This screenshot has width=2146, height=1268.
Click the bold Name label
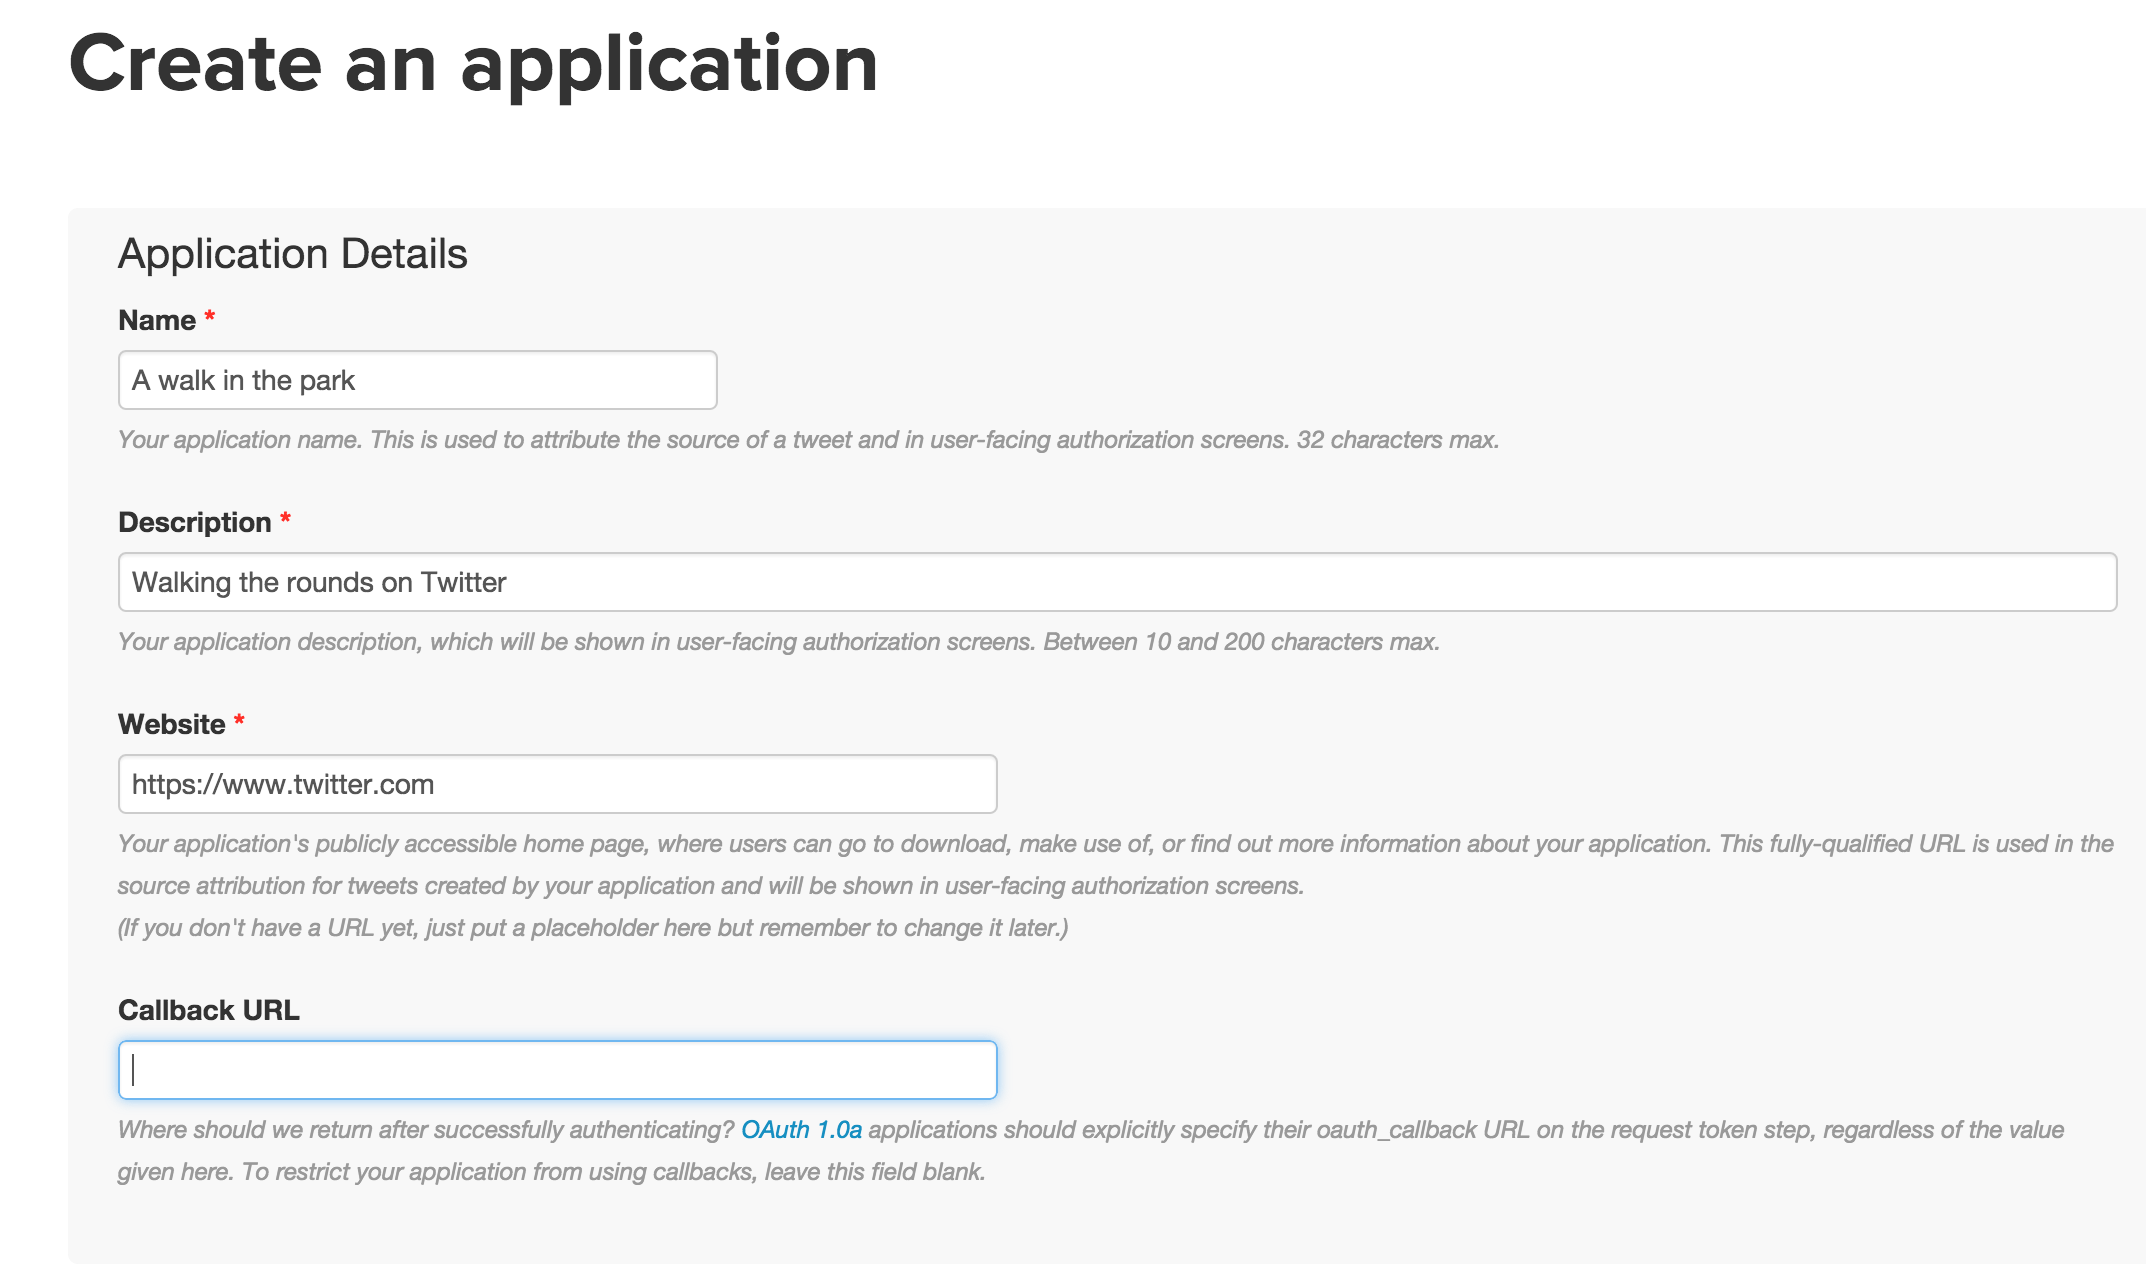coord(157,320)
